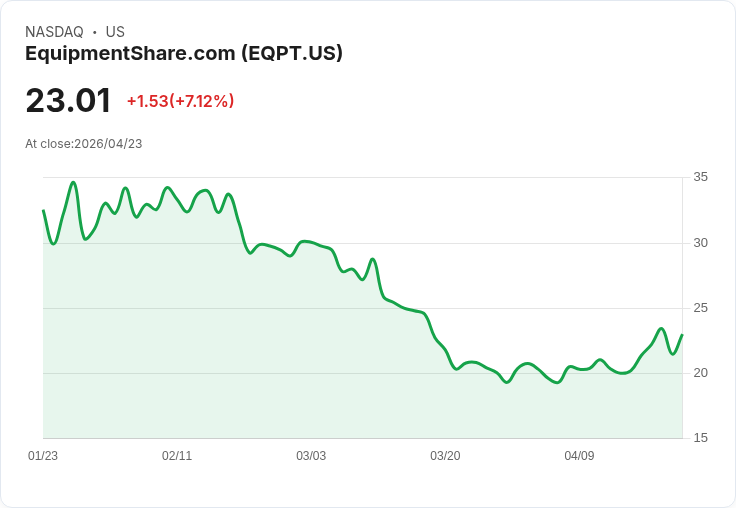Select the 02/11 date on the axis

click(177, 456)
